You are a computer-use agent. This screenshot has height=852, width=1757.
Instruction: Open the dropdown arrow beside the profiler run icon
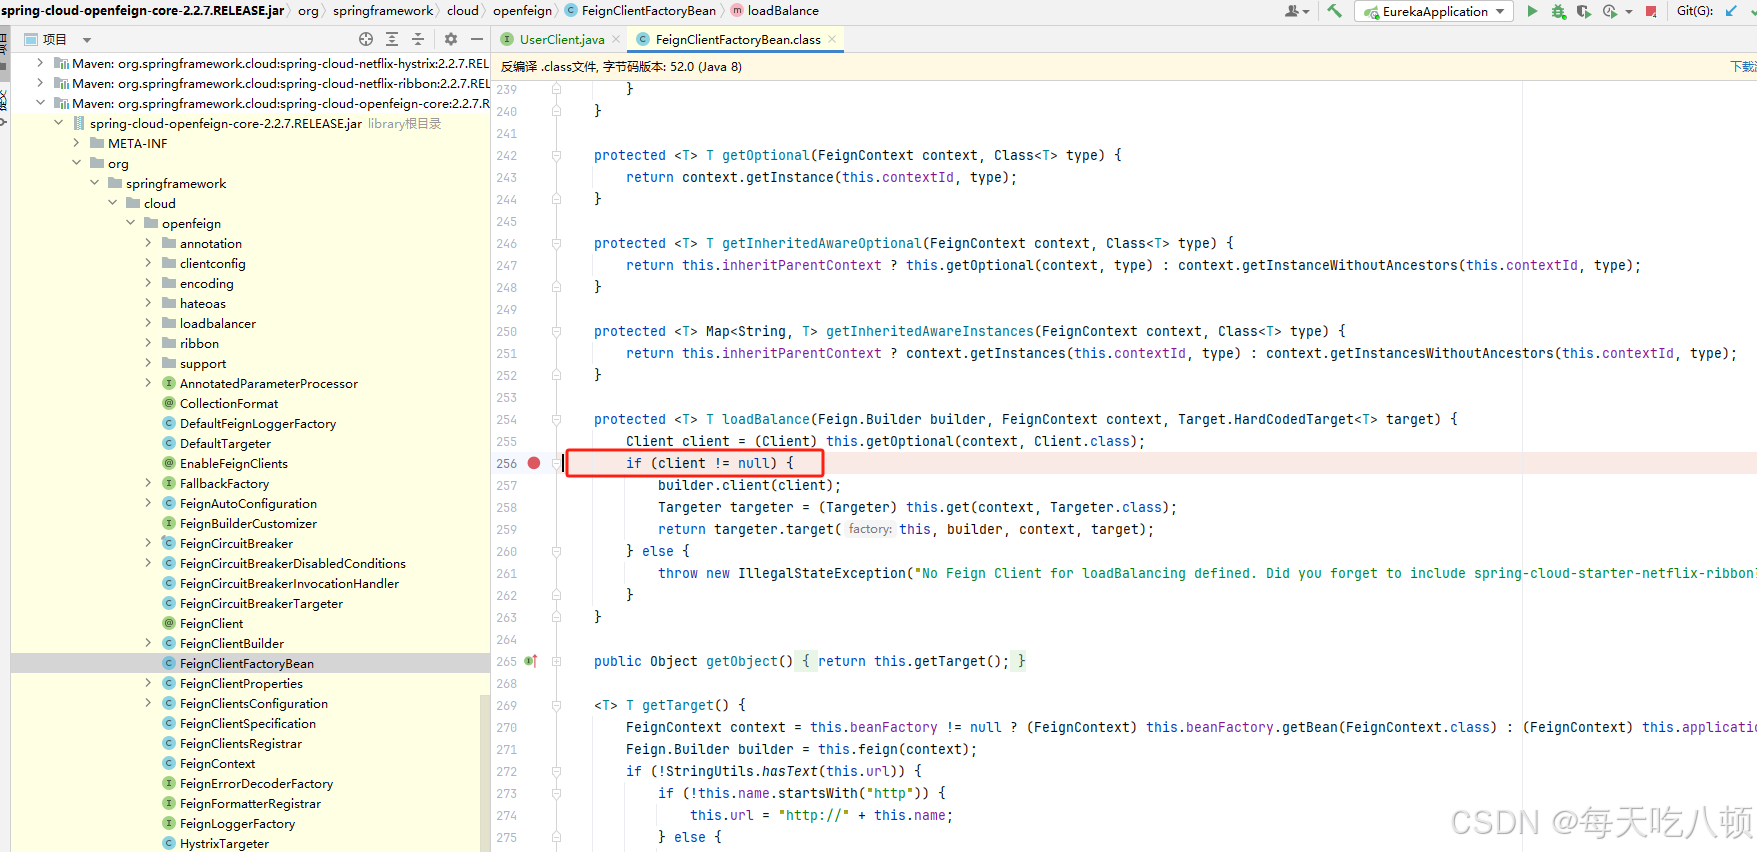[1629, 12]
